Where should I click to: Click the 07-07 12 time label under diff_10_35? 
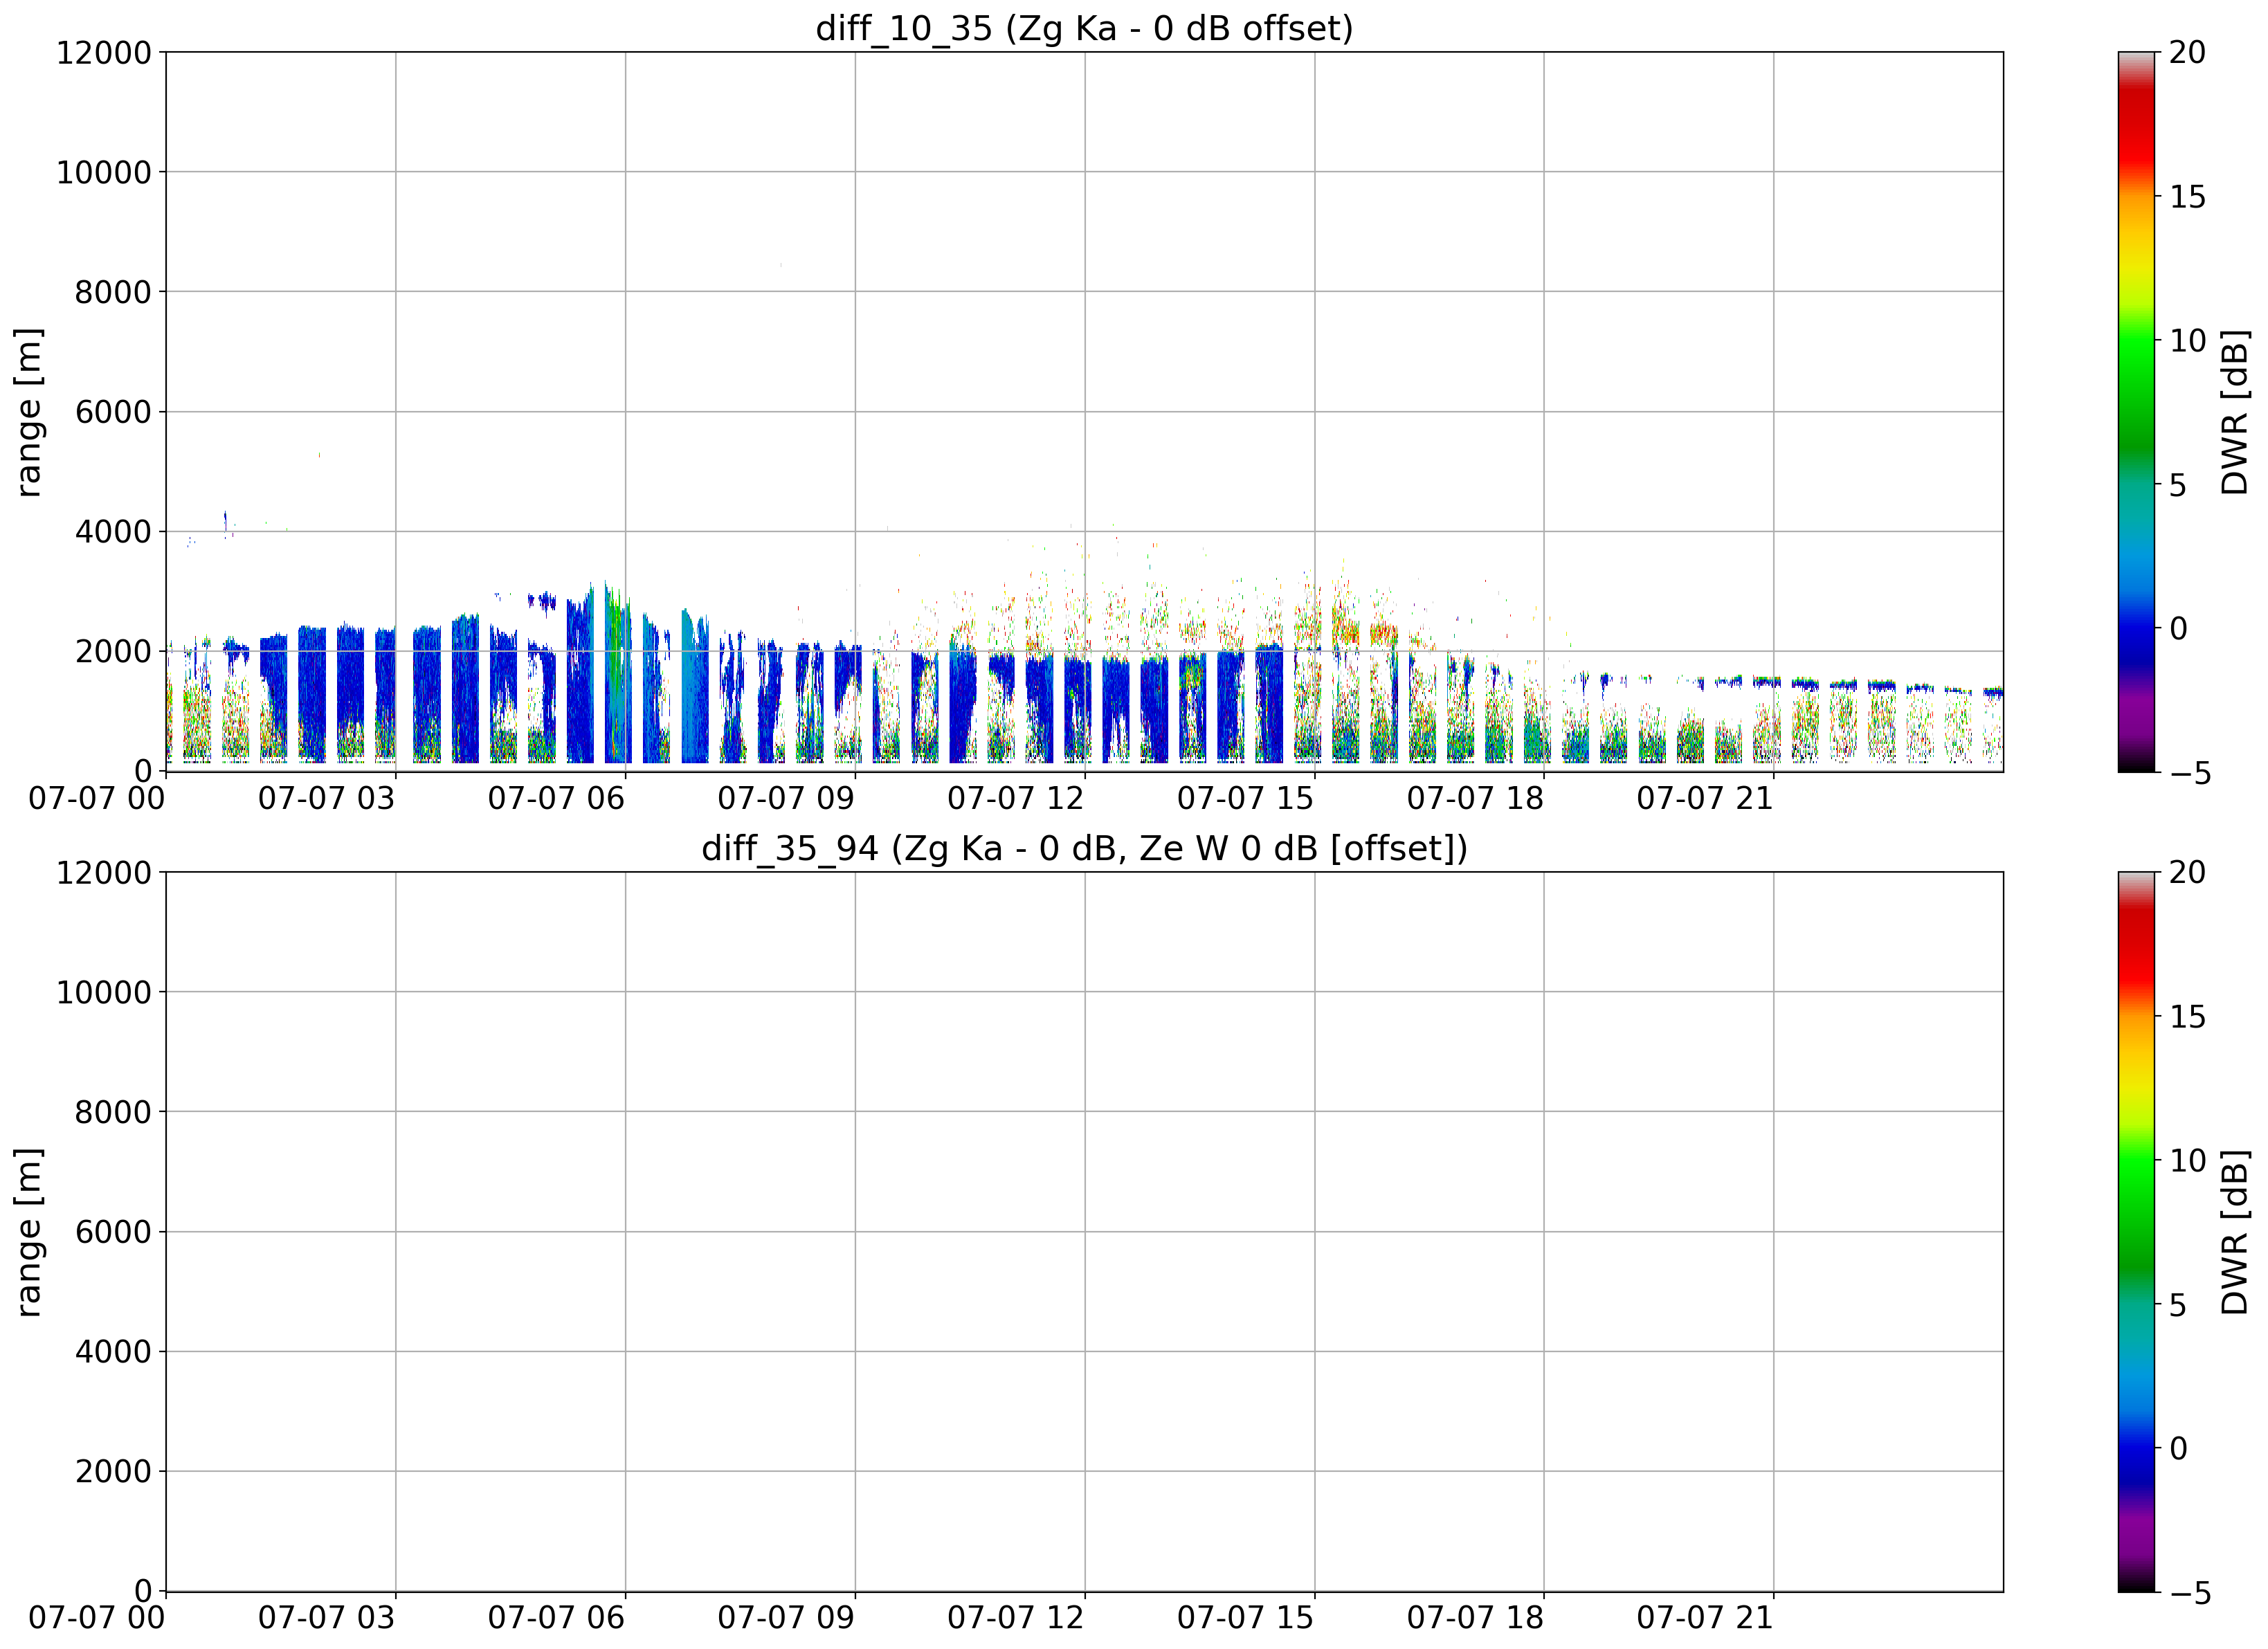tap(1016, 799)
